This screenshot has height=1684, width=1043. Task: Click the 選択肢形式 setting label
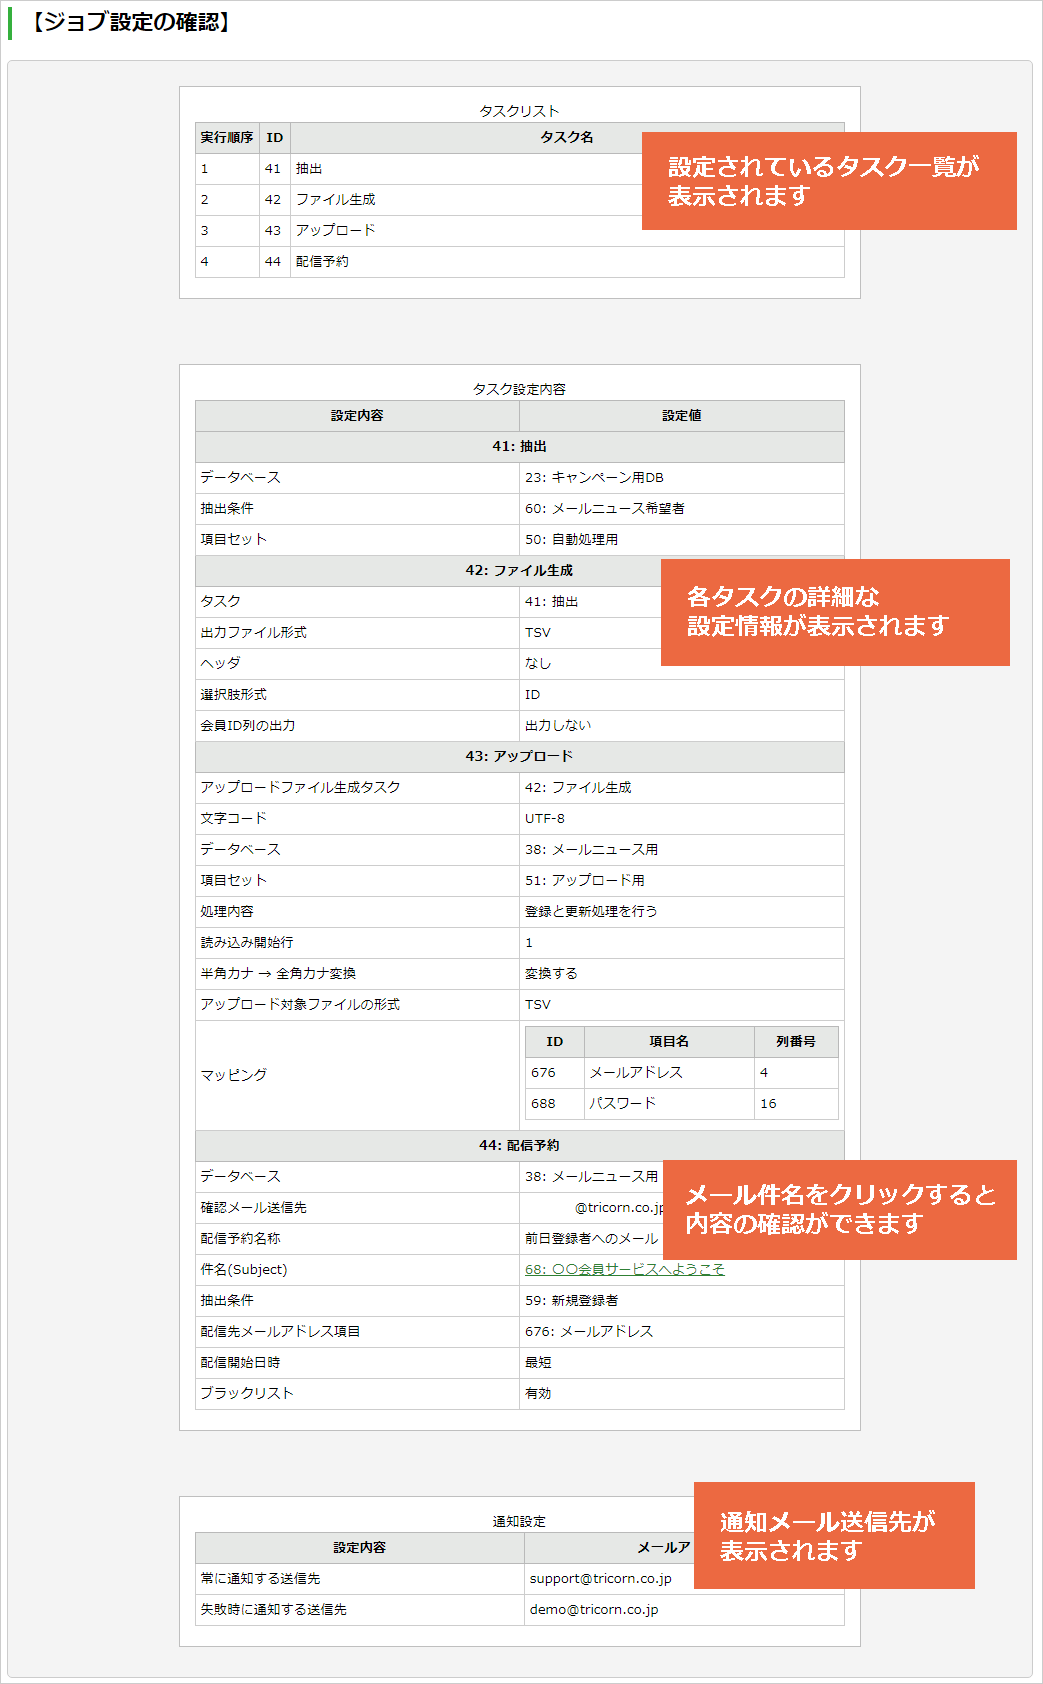click(233, 695)
